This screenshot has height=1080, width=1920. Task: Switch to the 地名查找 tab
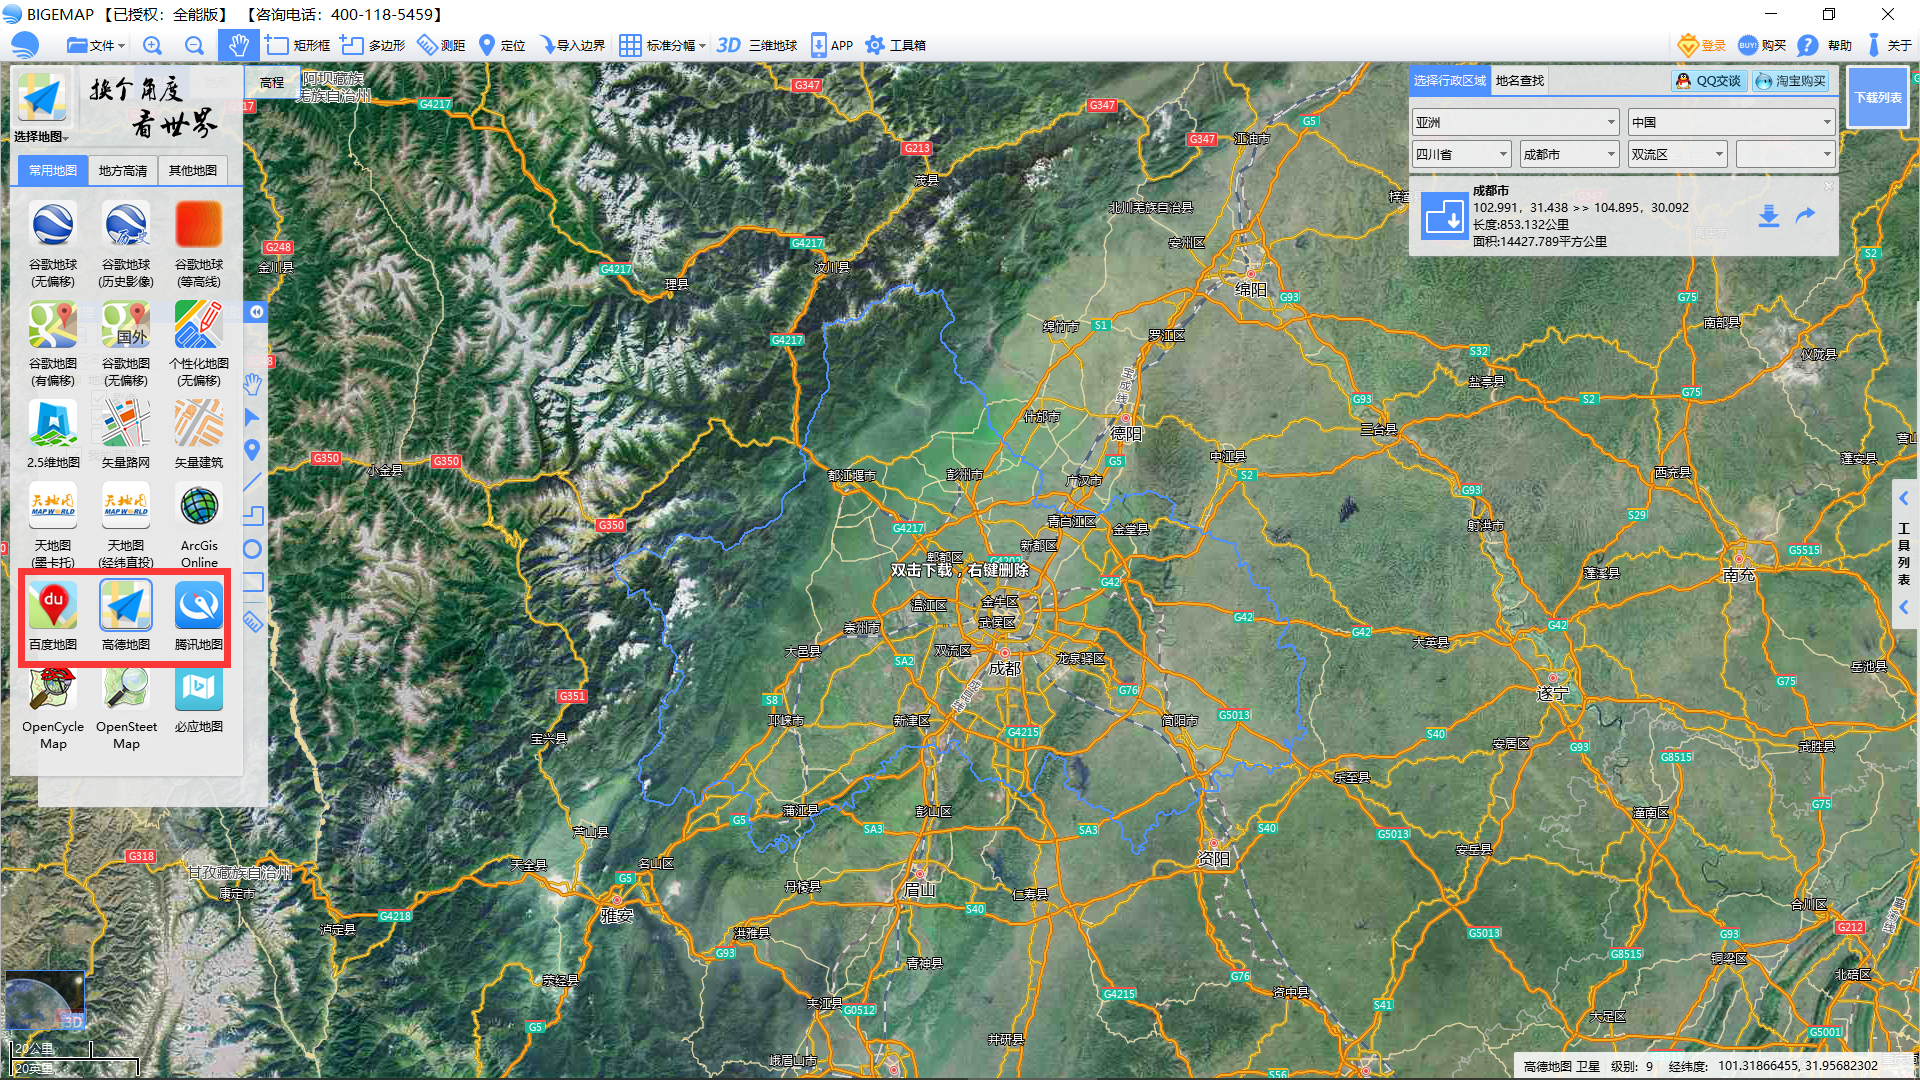pos(1519,81)
